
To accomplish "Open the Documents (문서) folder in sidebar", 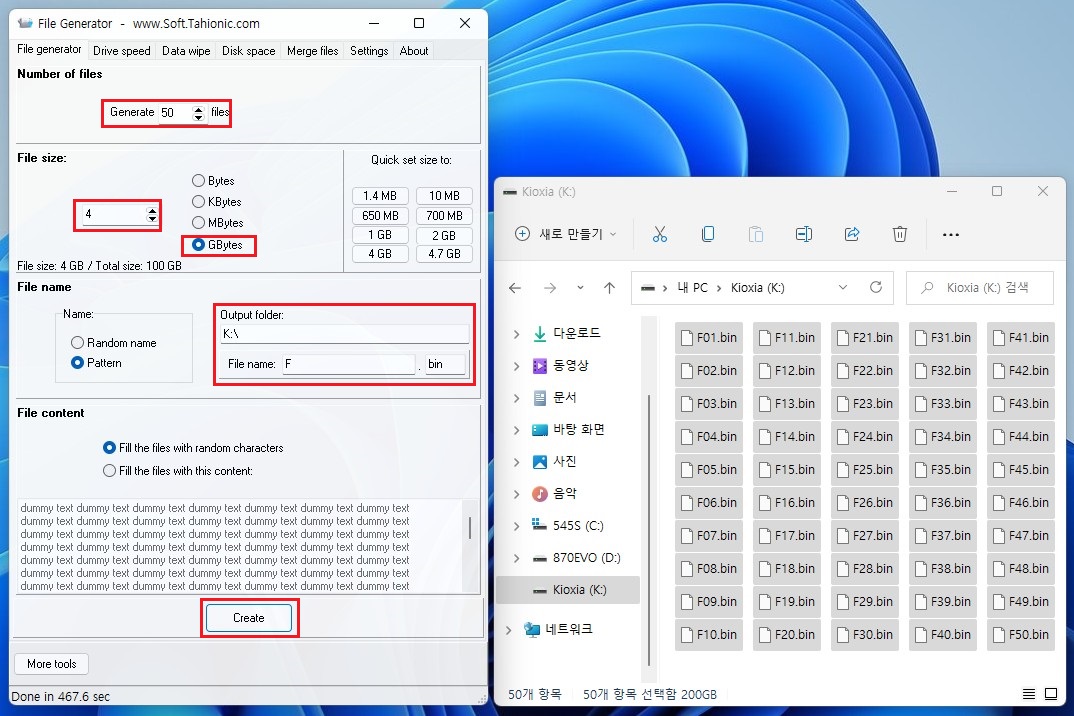I will 564,397.
